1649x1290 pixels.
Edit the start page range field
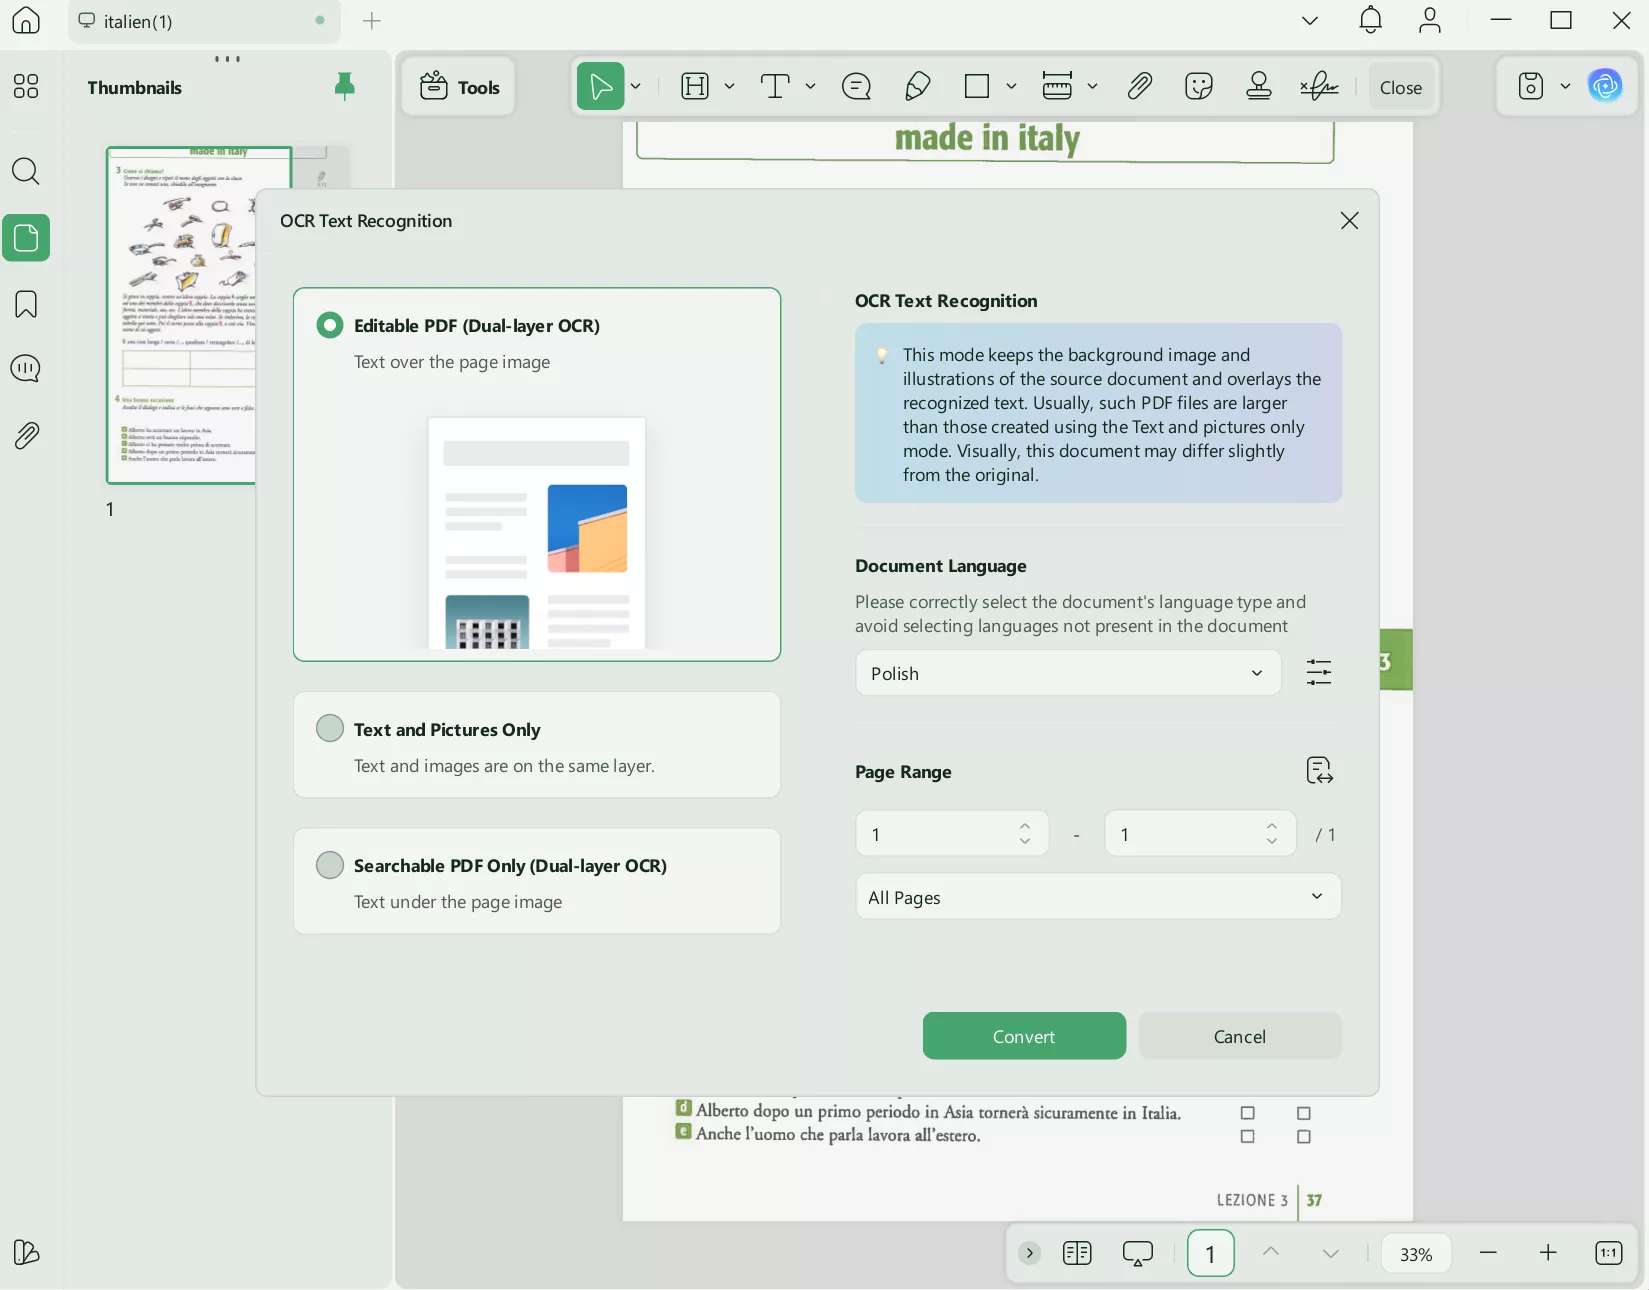tap(952, 834)
